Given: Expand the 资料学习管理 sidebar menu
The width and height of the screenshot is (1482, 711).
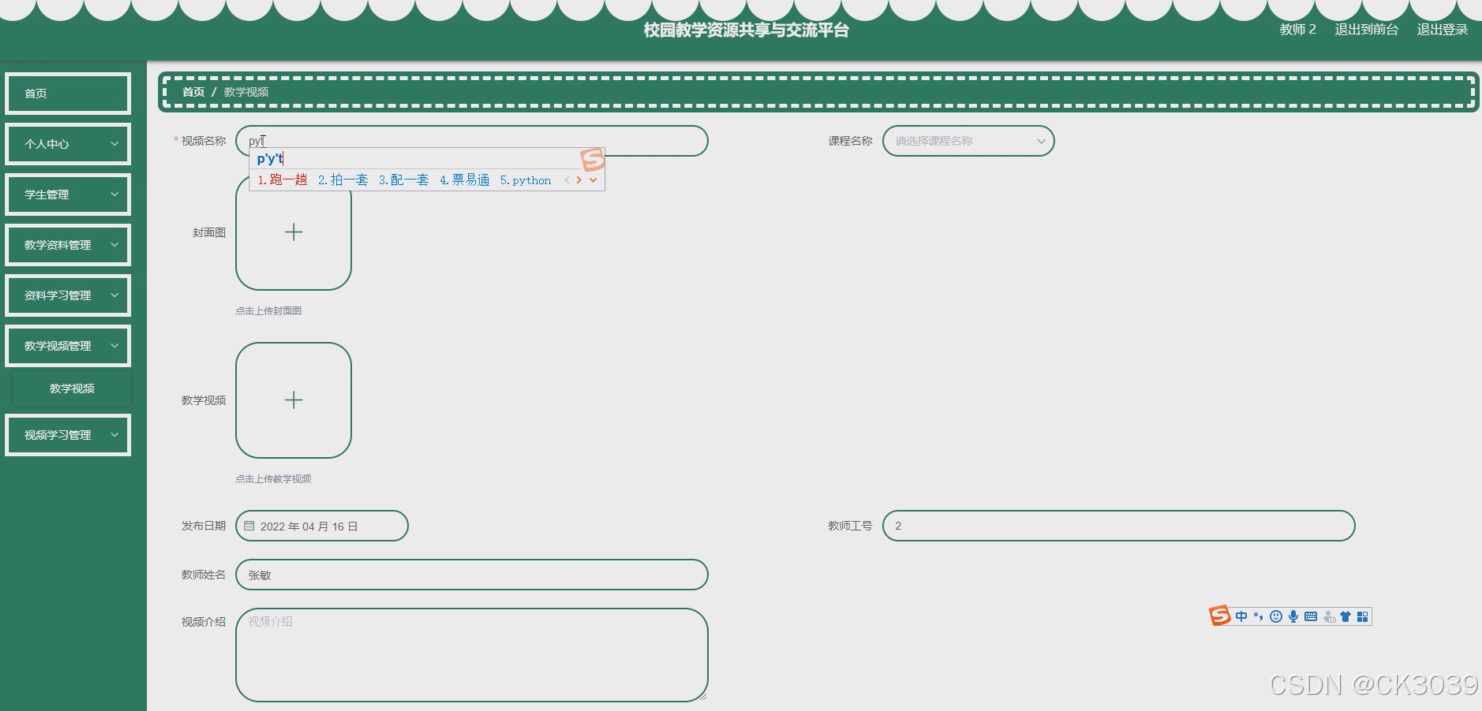Looking at the screenshot, I should pyautogui.click(x=68, y=295).
